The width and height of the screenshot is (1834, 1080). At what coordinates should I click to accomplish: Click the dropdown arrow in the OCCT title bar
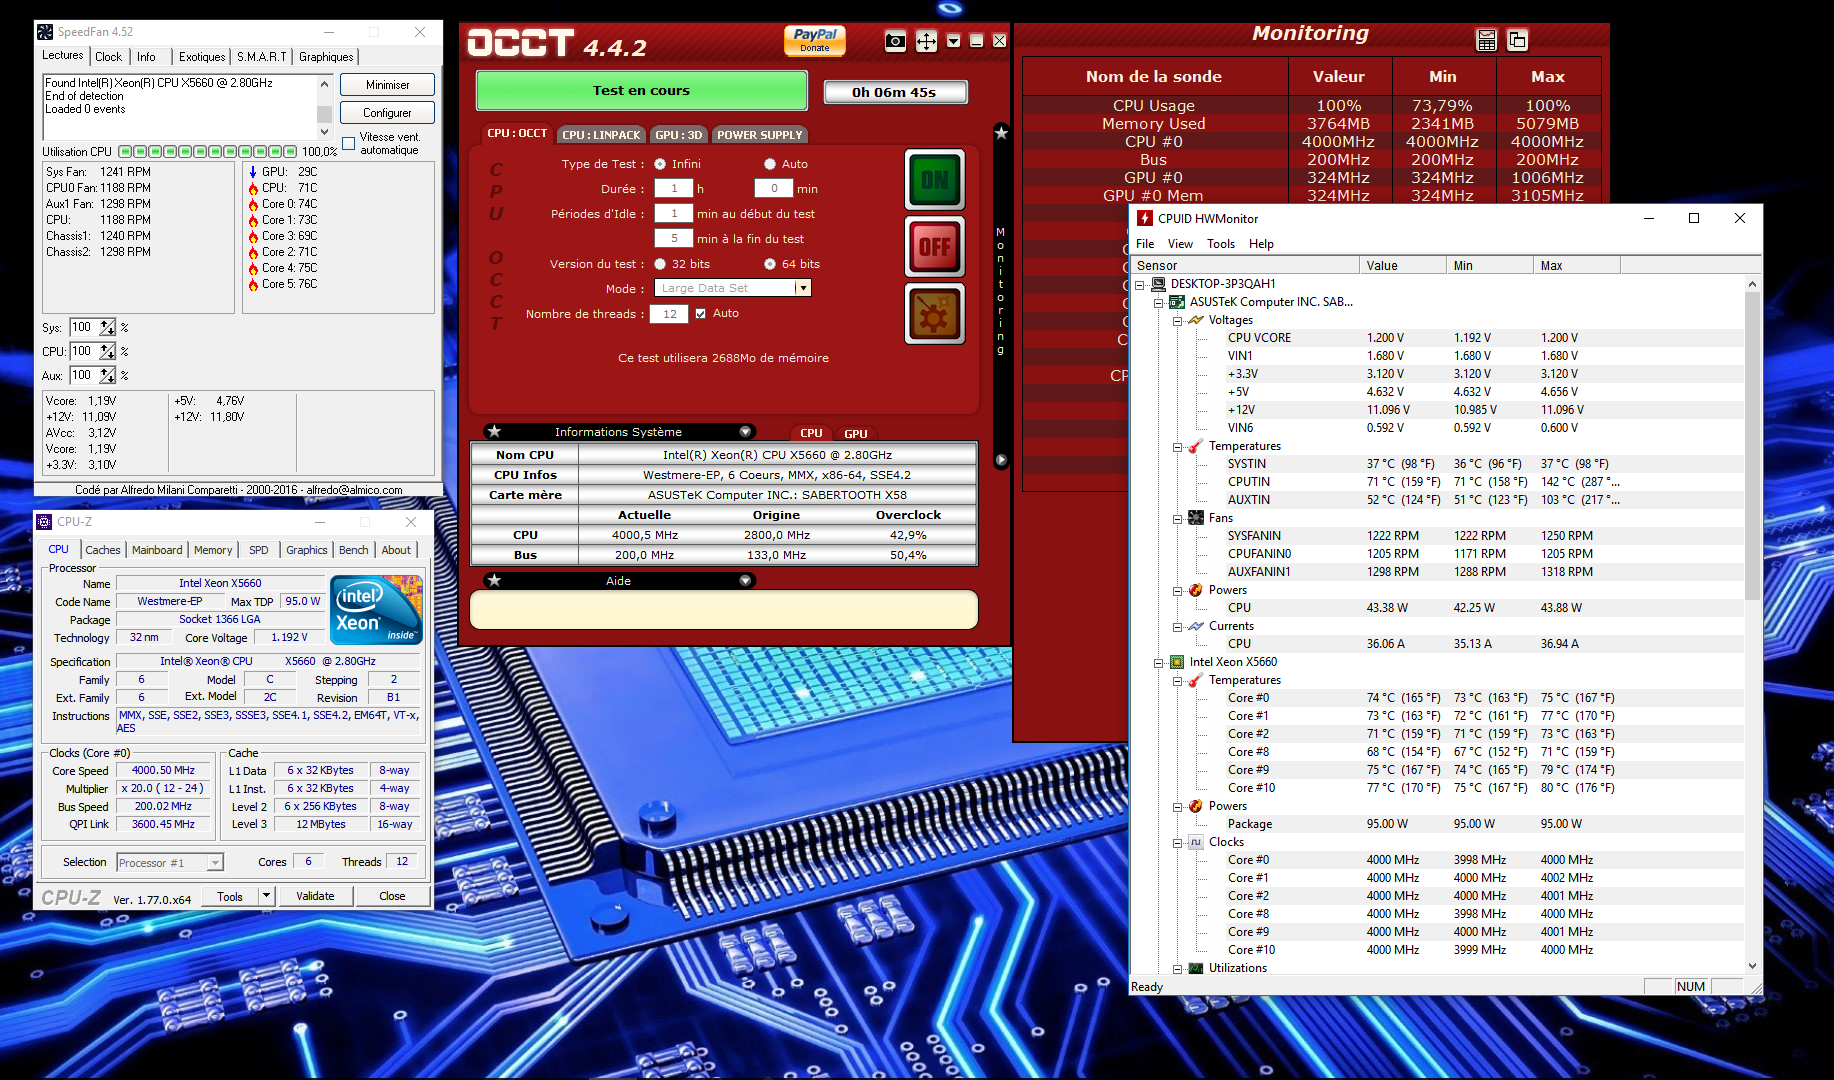pyautogui.click(x=953, y=41)
